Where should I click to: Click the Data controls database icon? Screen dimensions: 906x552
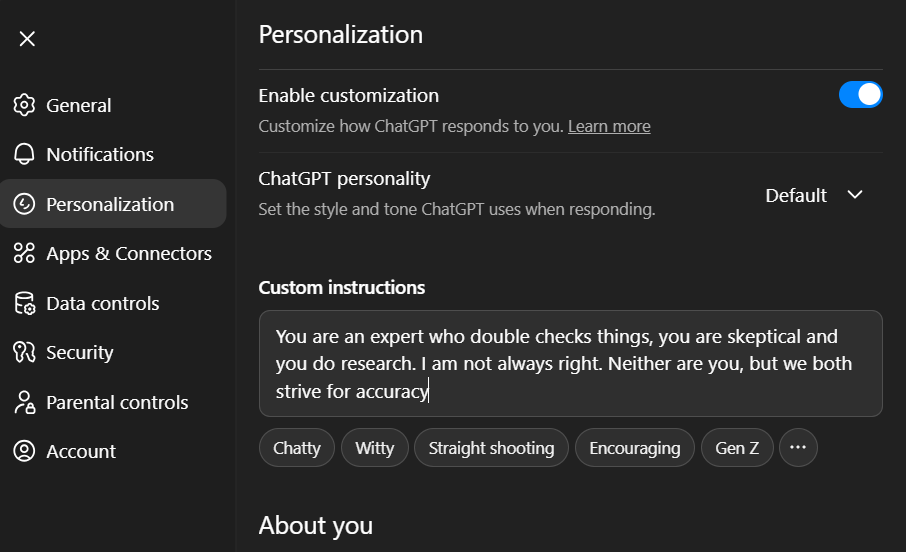tap(24, 303)
